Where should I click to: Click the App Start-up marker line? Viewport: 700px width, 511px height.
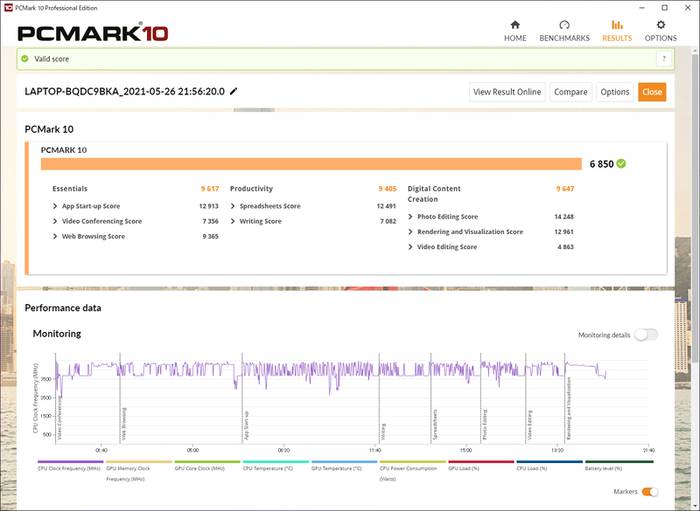[x=242, y=399]
